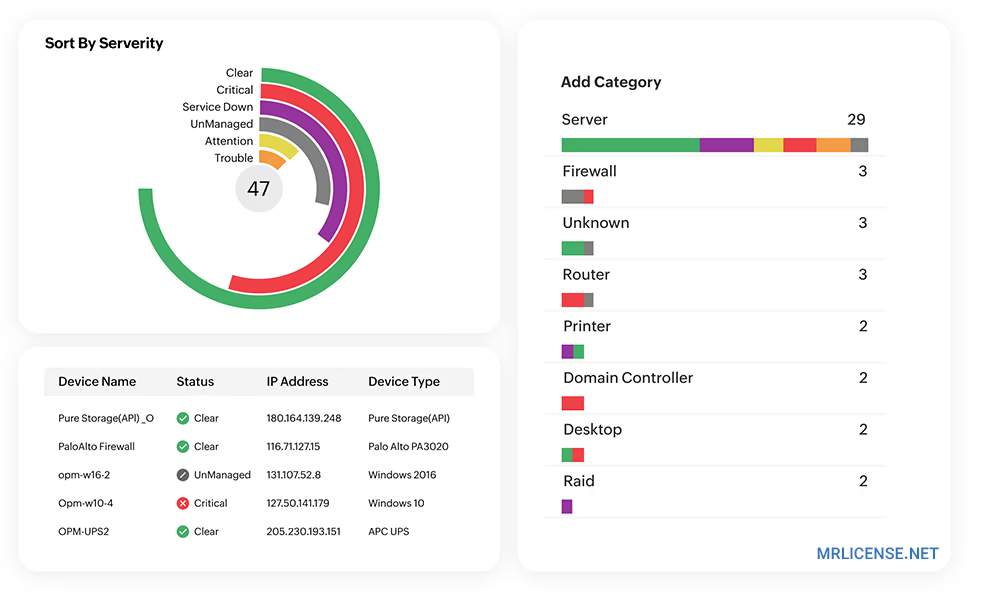Select the orange Trouble arc
The width and height of the screenshot is (1000, 600).
point(272,159)
